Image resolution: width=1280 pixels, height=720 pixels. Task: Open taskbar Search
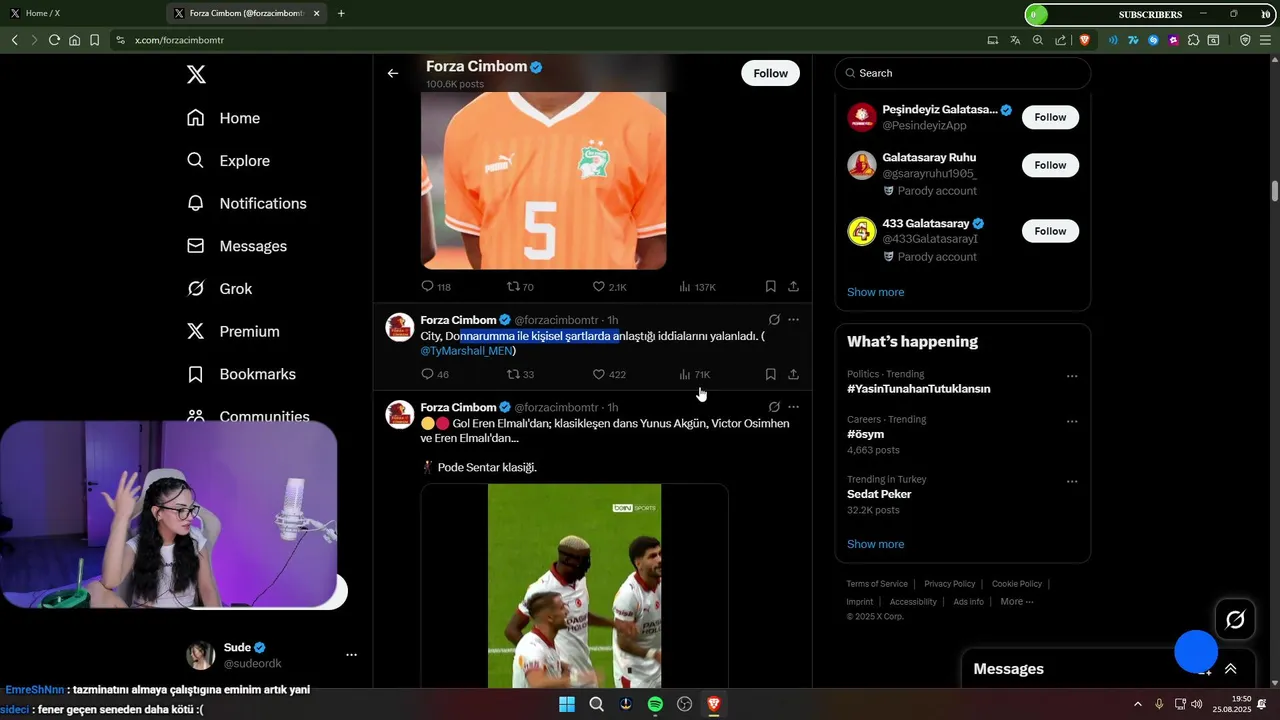pyautogui.click(x=597, y=704)
